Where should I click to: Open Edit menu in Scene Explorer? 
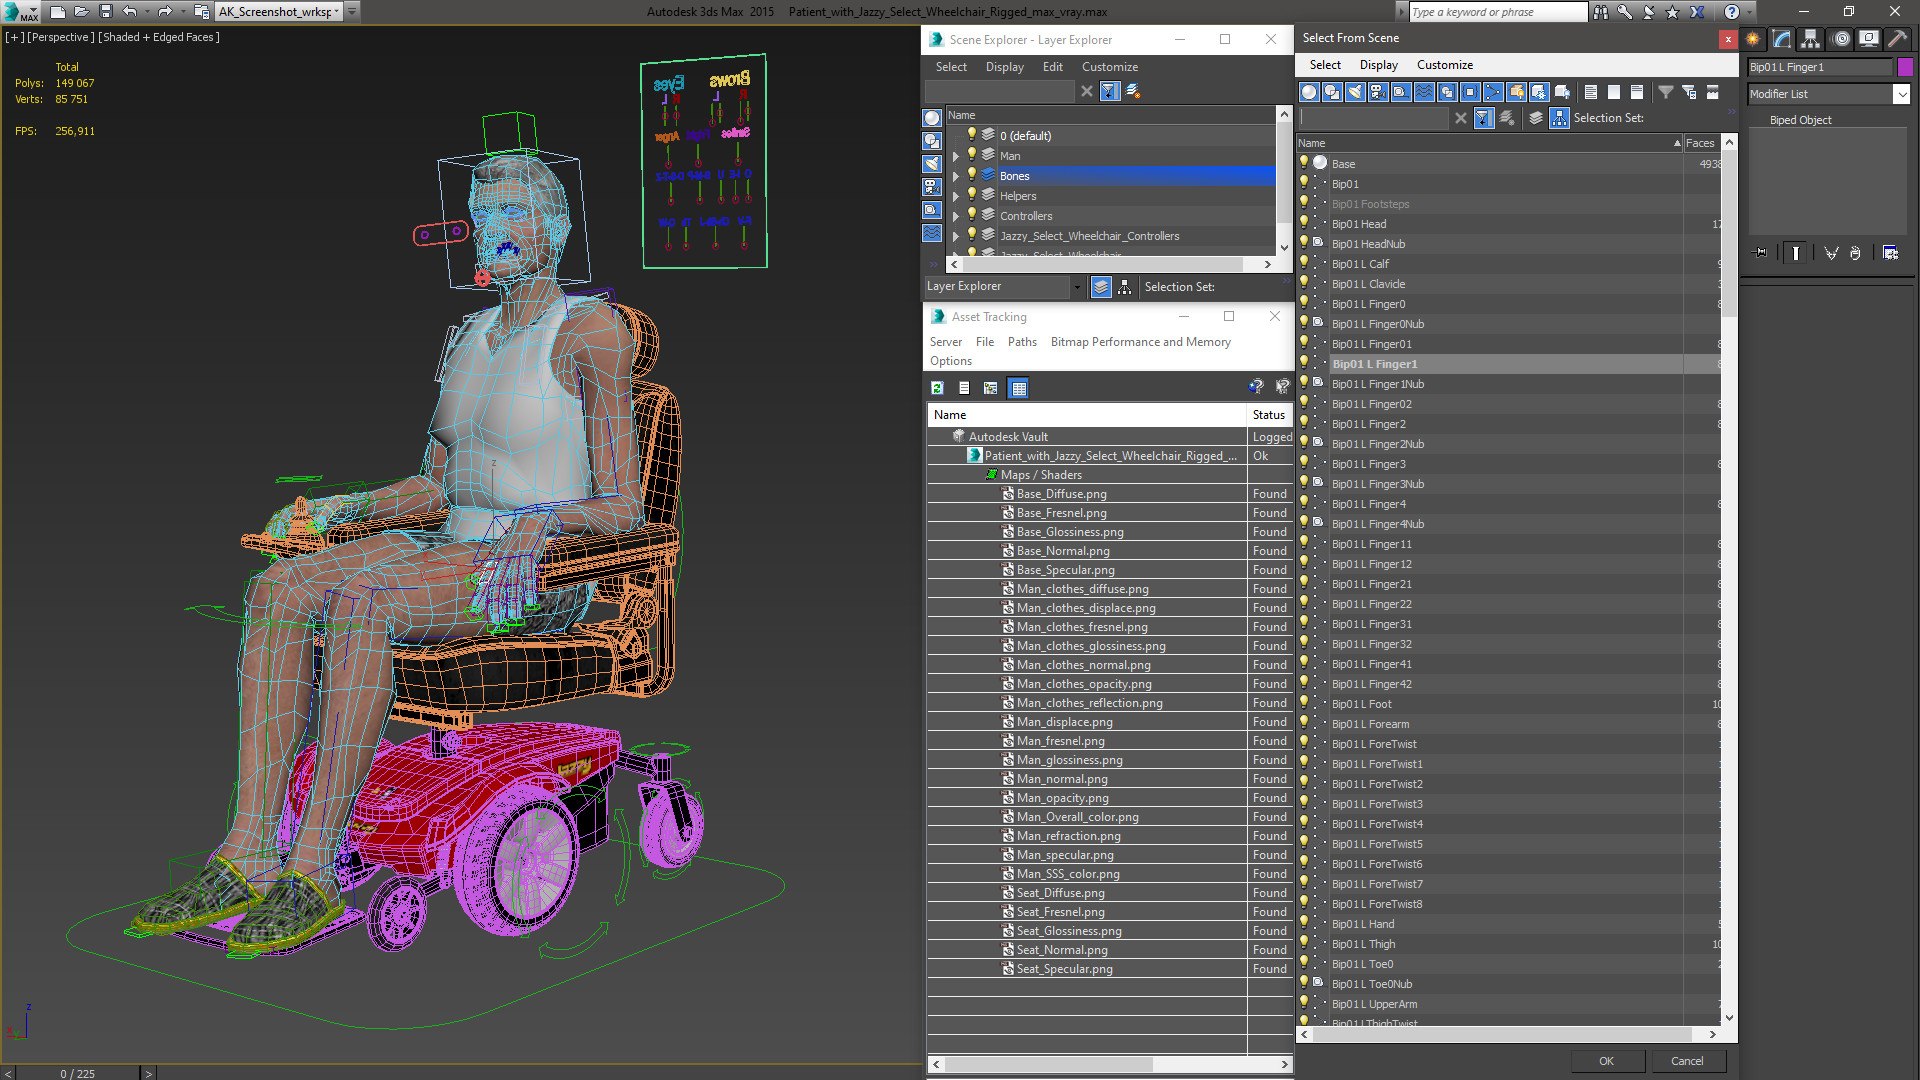pyautogui.click(x=1052, y=67)
